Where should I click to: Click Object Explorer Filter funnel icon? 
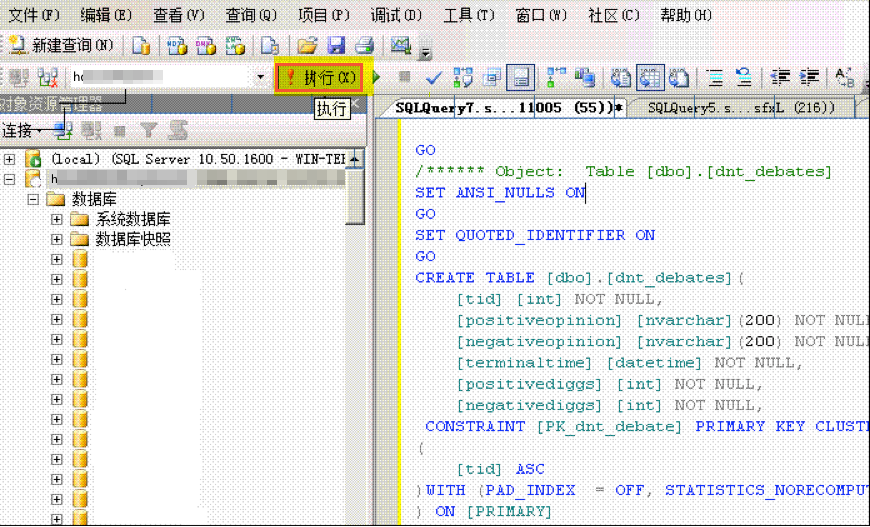148,131
